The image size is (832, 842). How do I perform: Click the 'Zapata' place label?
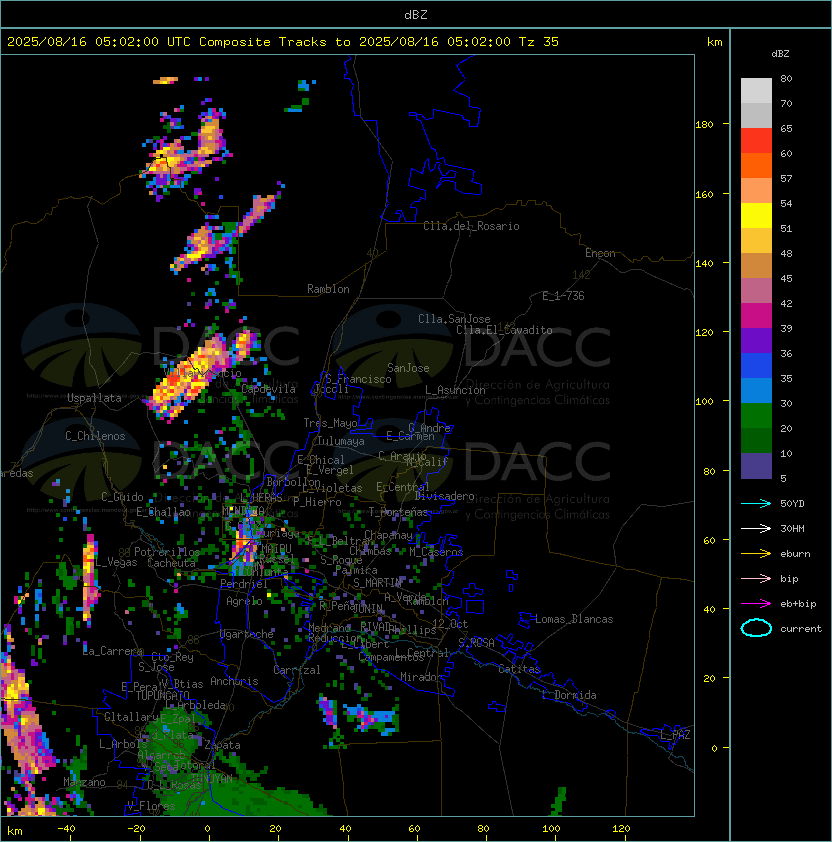[x=222, y=745]
